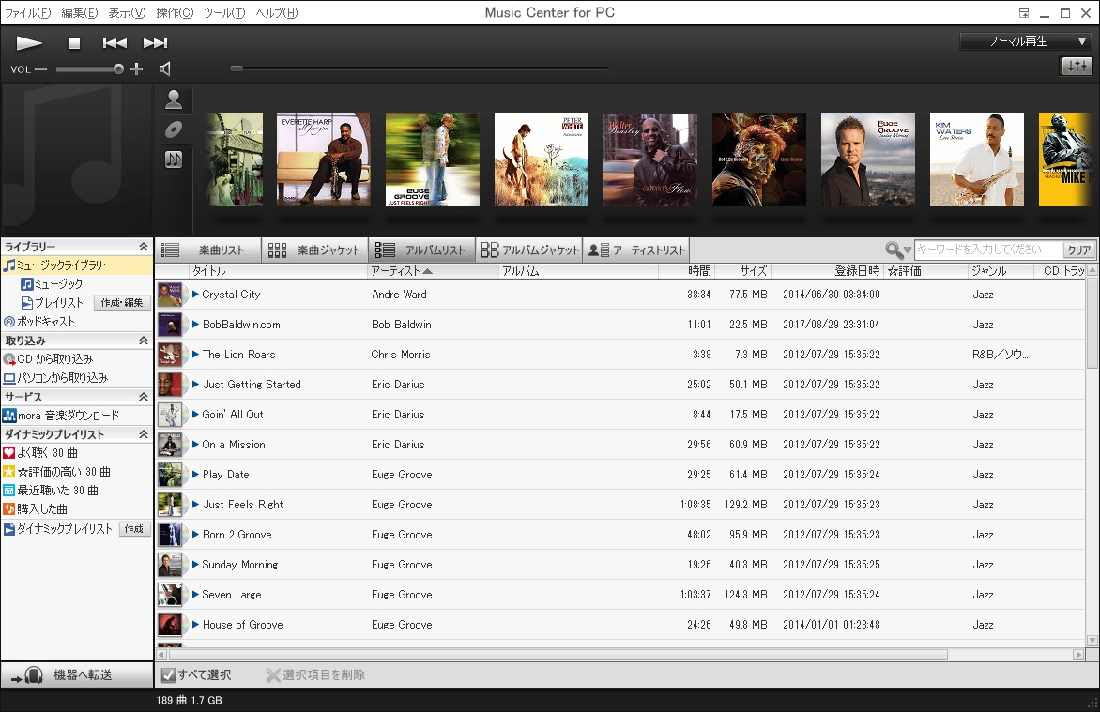Image resolution: width=1100 pixels, height=712 pixels.
Task: Collapse the 取り込み section
Action: point(143,340)
